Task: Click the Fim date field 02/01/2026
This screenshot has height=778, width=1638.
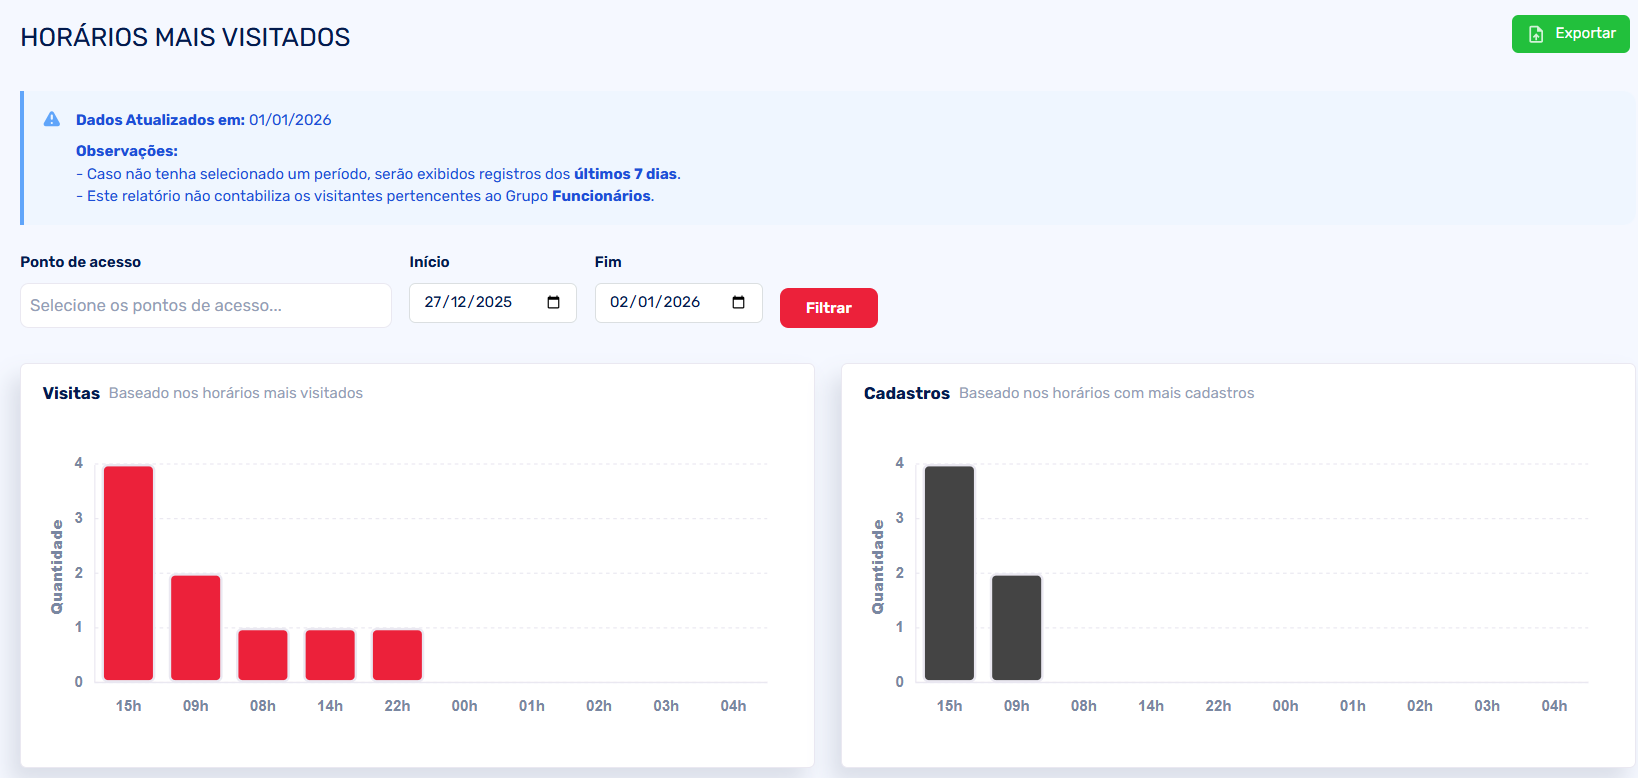Action: tap(655, 302)
